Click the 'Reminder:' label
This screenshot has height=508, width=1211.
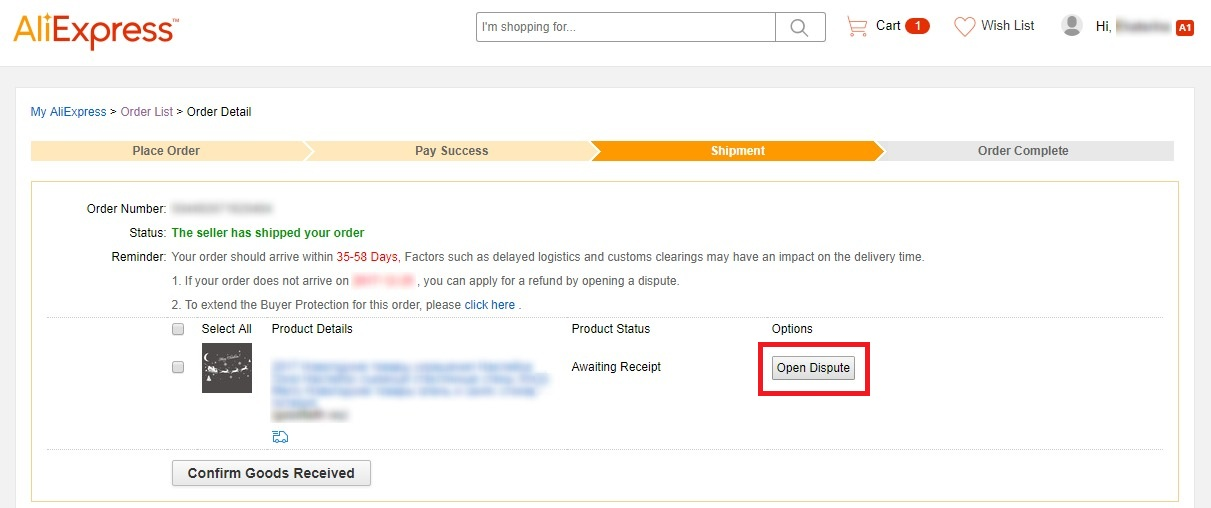click(x=138, y=257)
